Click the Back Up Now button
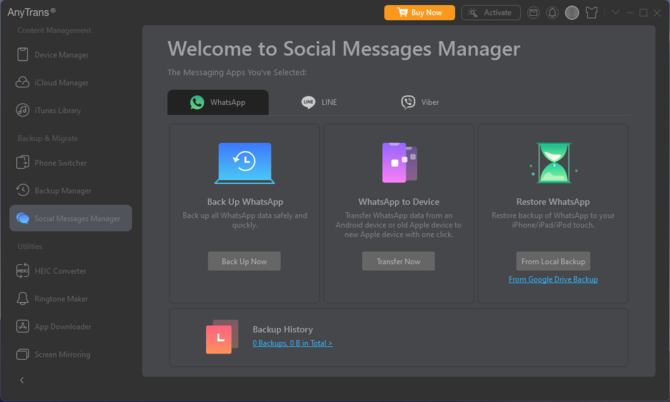 pyautogui.click(x=244, y=261)
